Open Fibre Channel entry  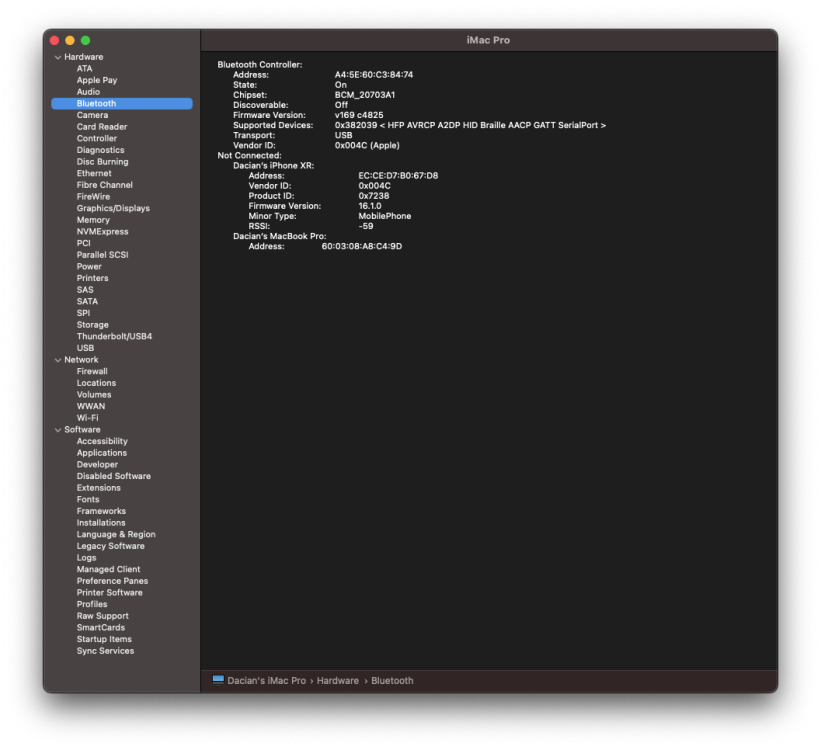(x=104, y=185)
